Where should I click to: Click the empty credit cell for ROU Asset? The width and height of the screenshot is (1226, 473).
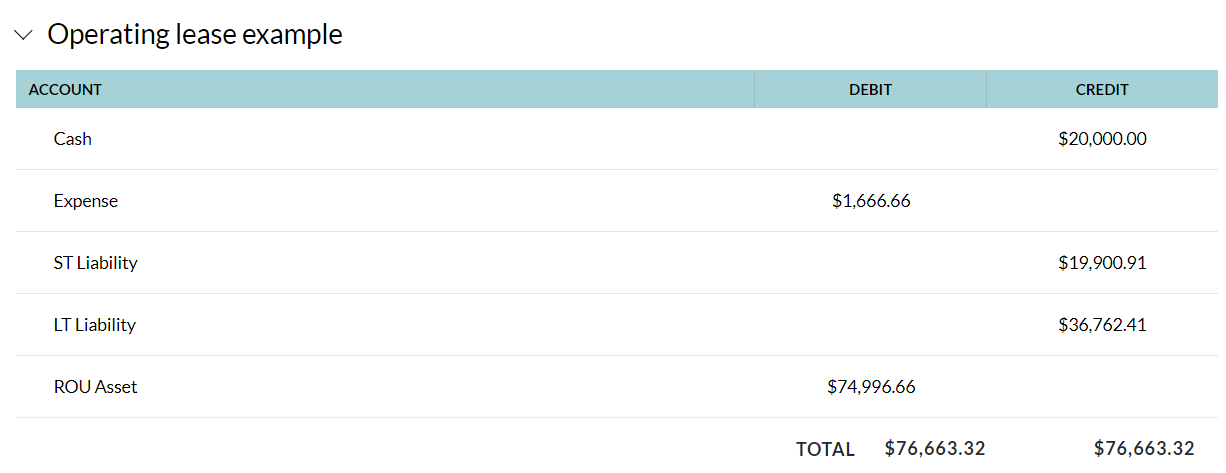(1102, 387)
